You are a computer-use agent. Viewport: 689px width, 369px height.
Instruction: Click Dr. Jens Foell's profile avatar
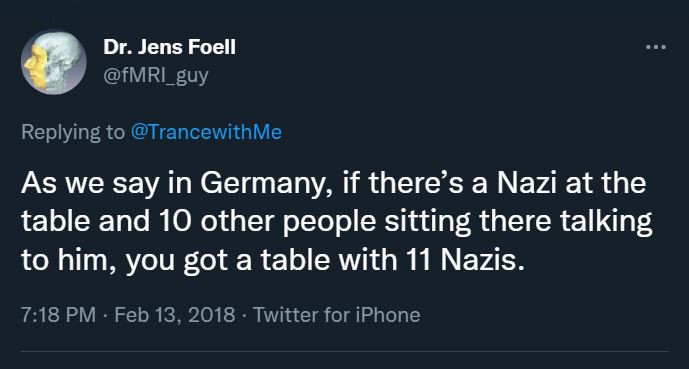coord(54,62)
